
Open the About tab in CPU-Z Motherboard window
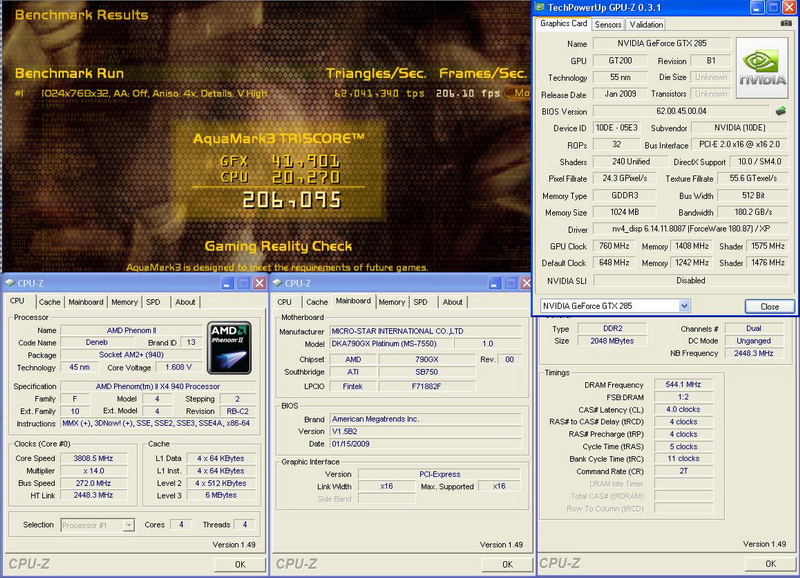[x=453, y=302]
